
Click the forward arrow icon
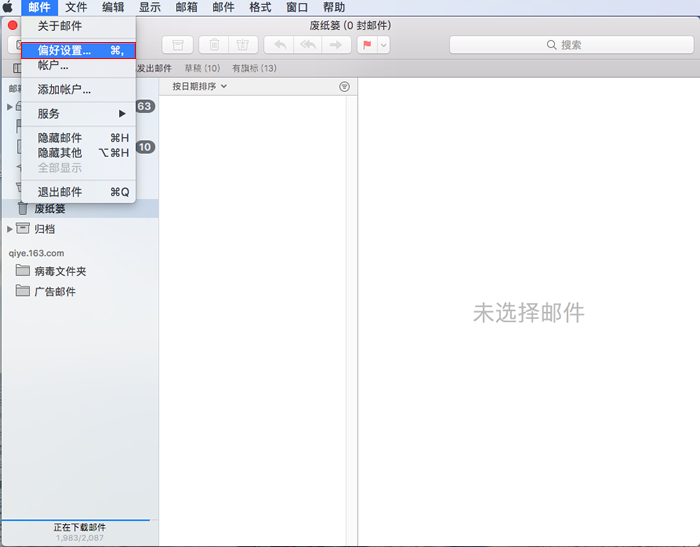(336, 45)
